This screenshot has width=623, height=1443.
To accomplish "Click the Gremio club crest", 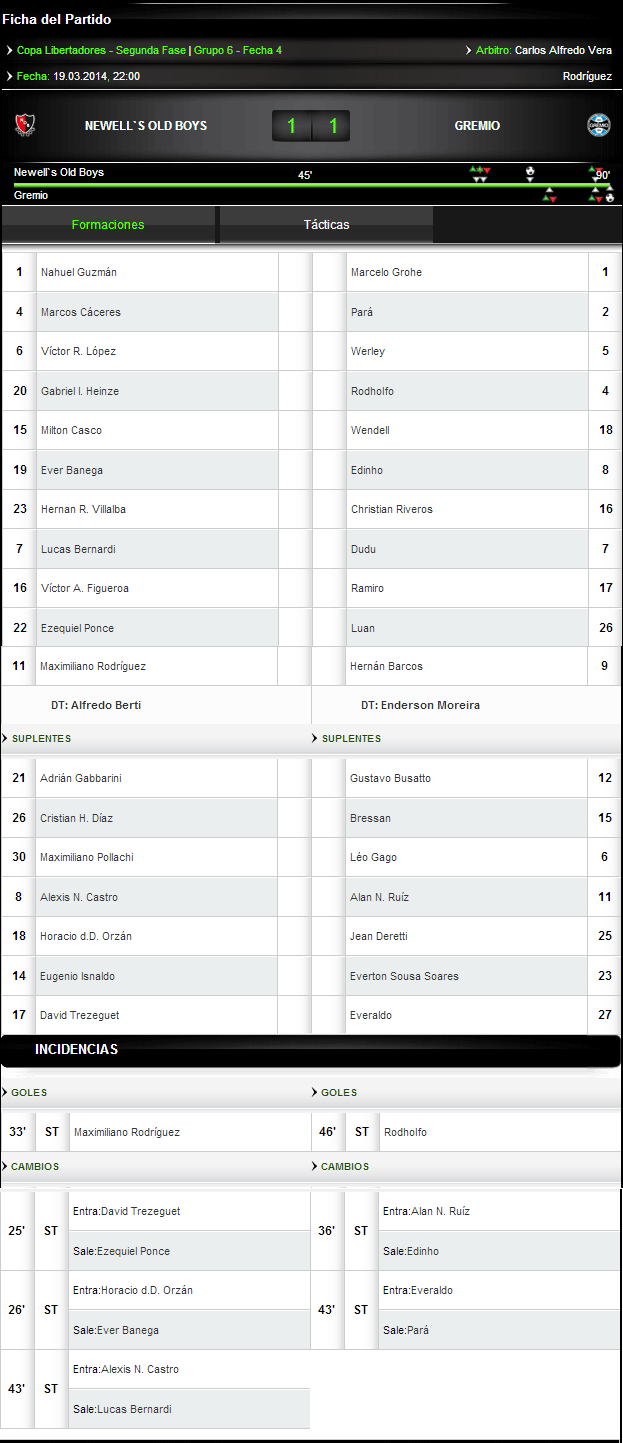I will (598, 125).
